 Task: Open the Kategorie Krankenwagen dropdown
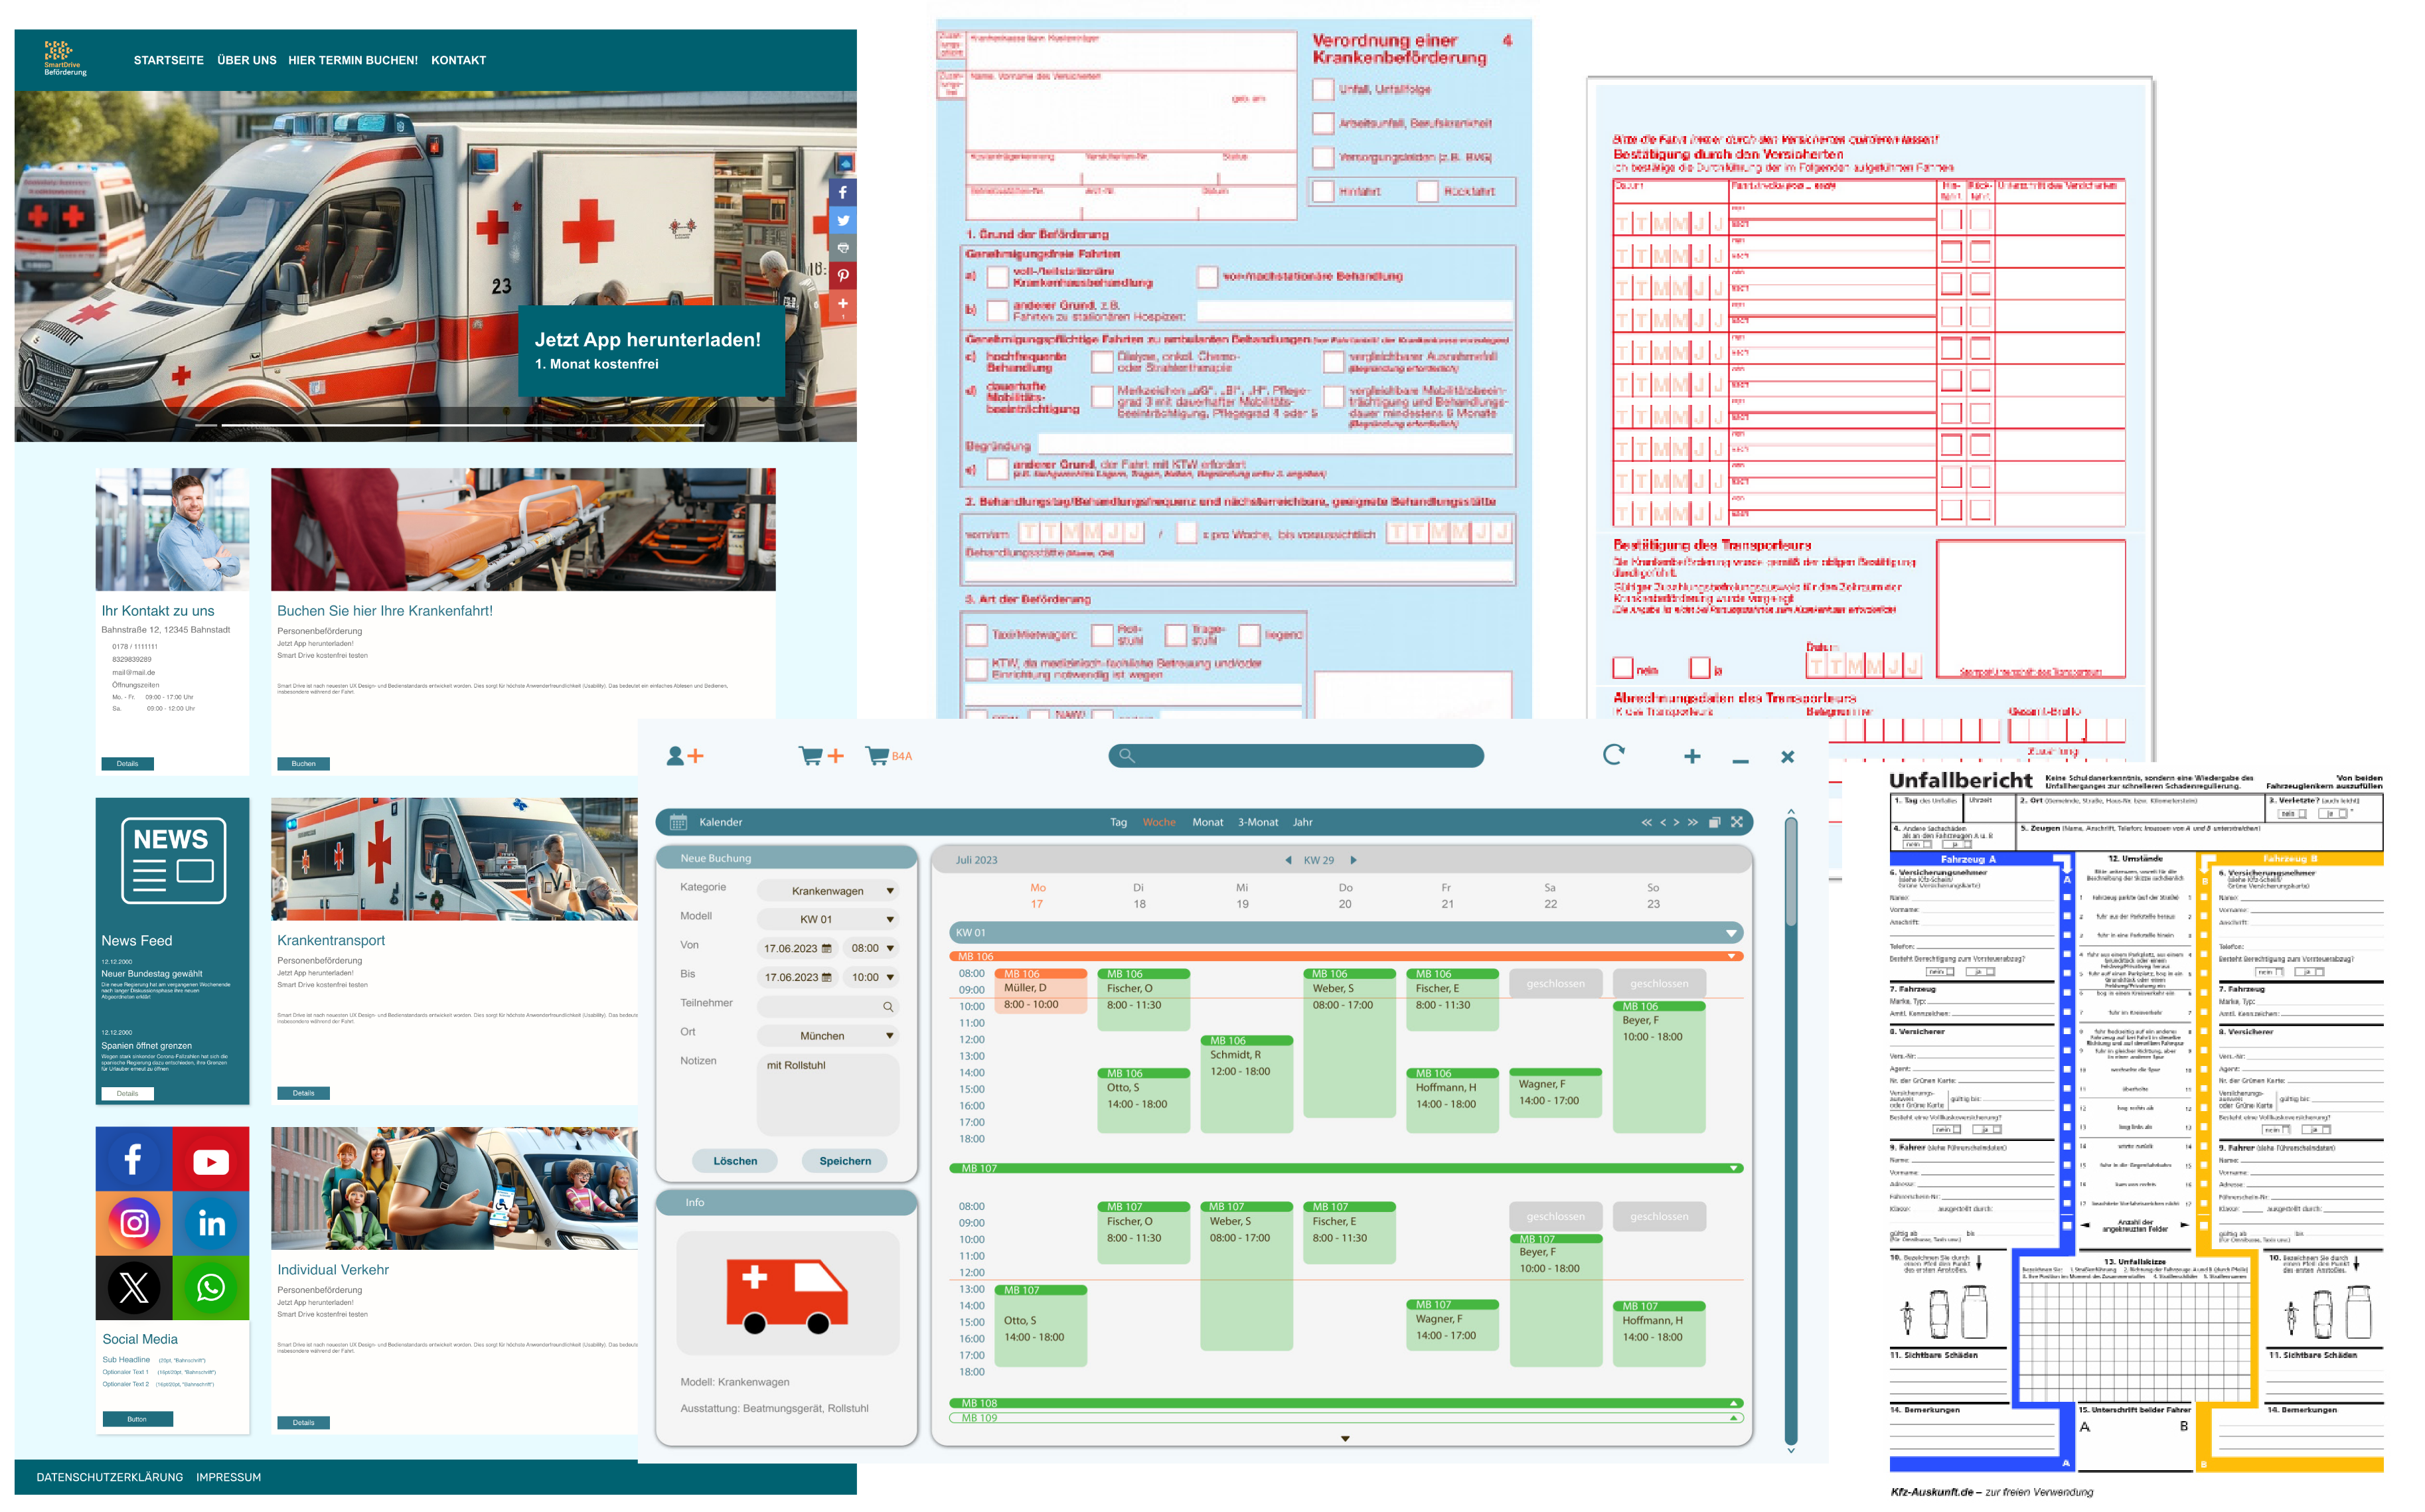tap(829, 891)
